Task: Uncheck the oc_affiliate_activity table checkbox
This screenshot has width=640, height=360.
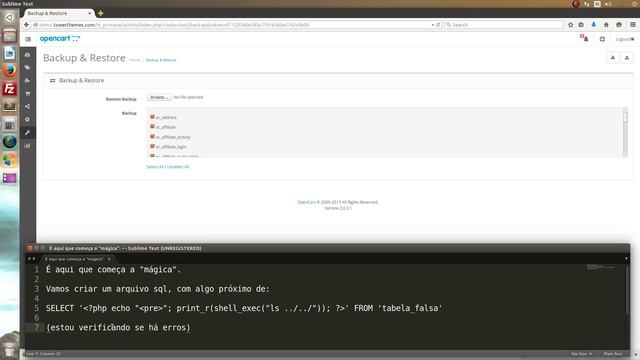Action: pyautogui.click(x=152, y=136)
